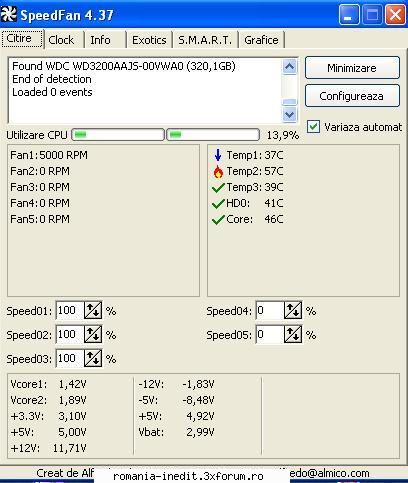Click the 'Fan3: 0 RPM' reading
408x483 pixels.
tap(40, 187)
